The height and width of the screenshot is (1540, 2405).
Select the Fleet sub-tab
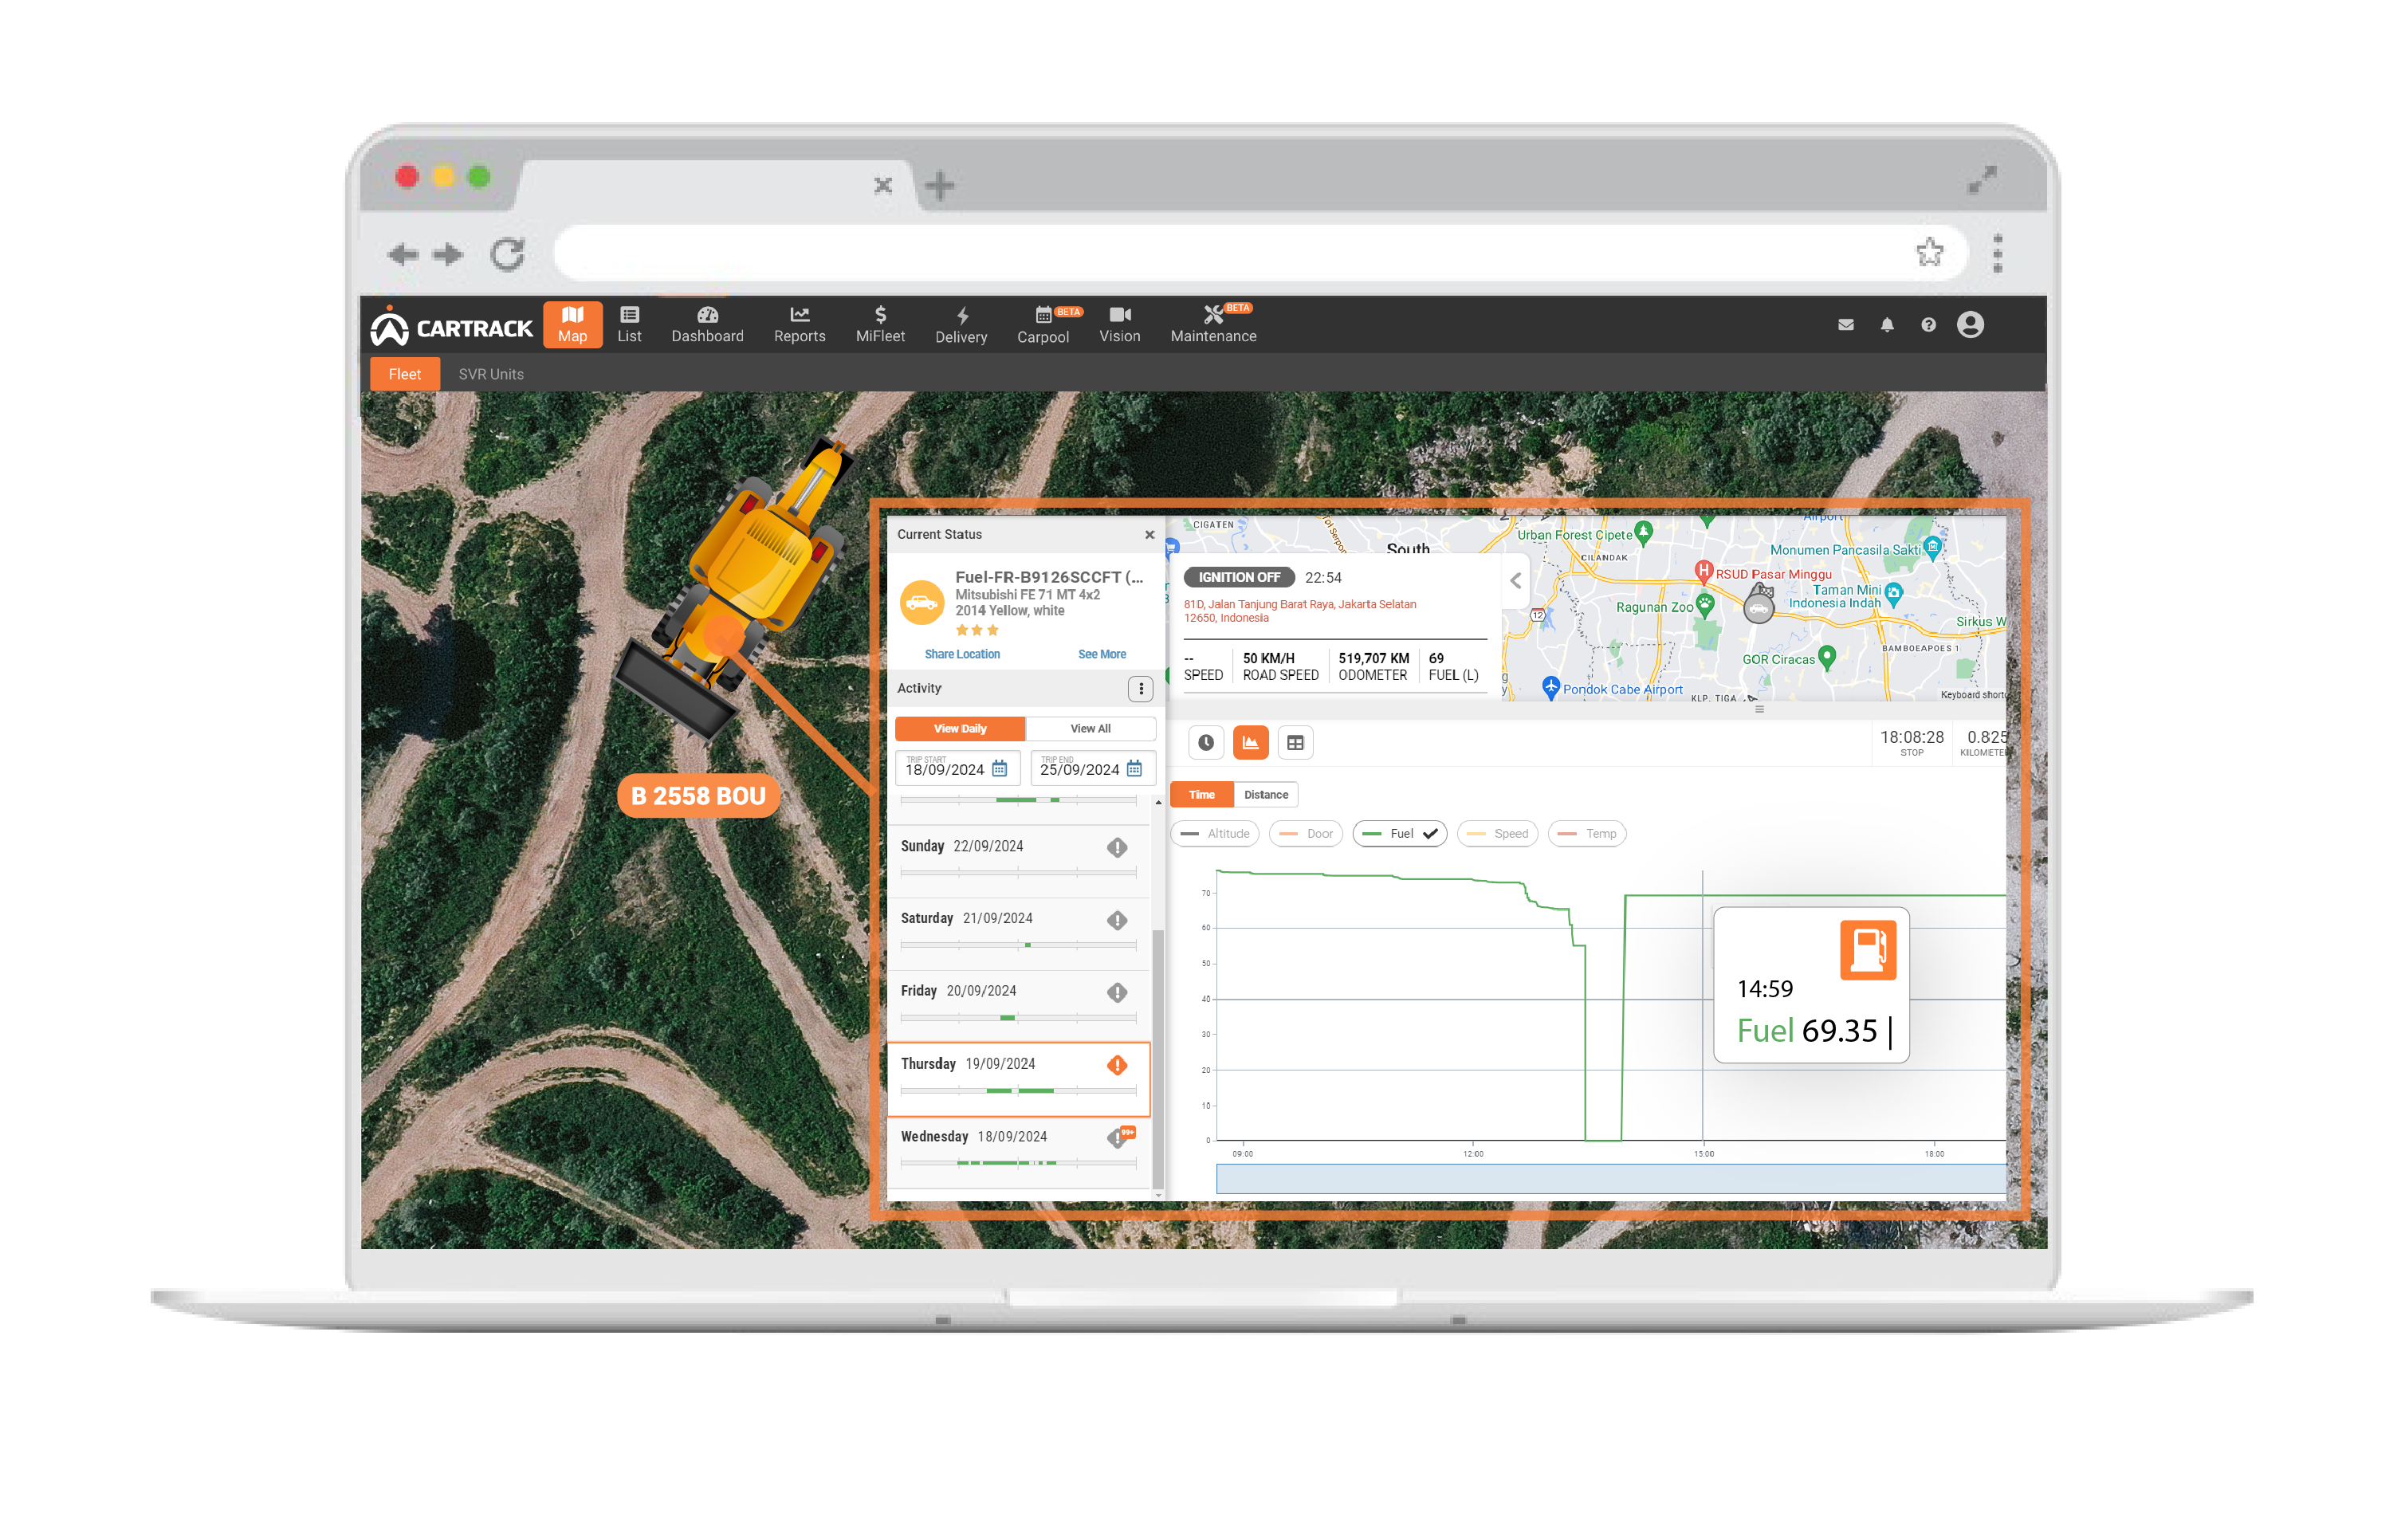(404, 374)
